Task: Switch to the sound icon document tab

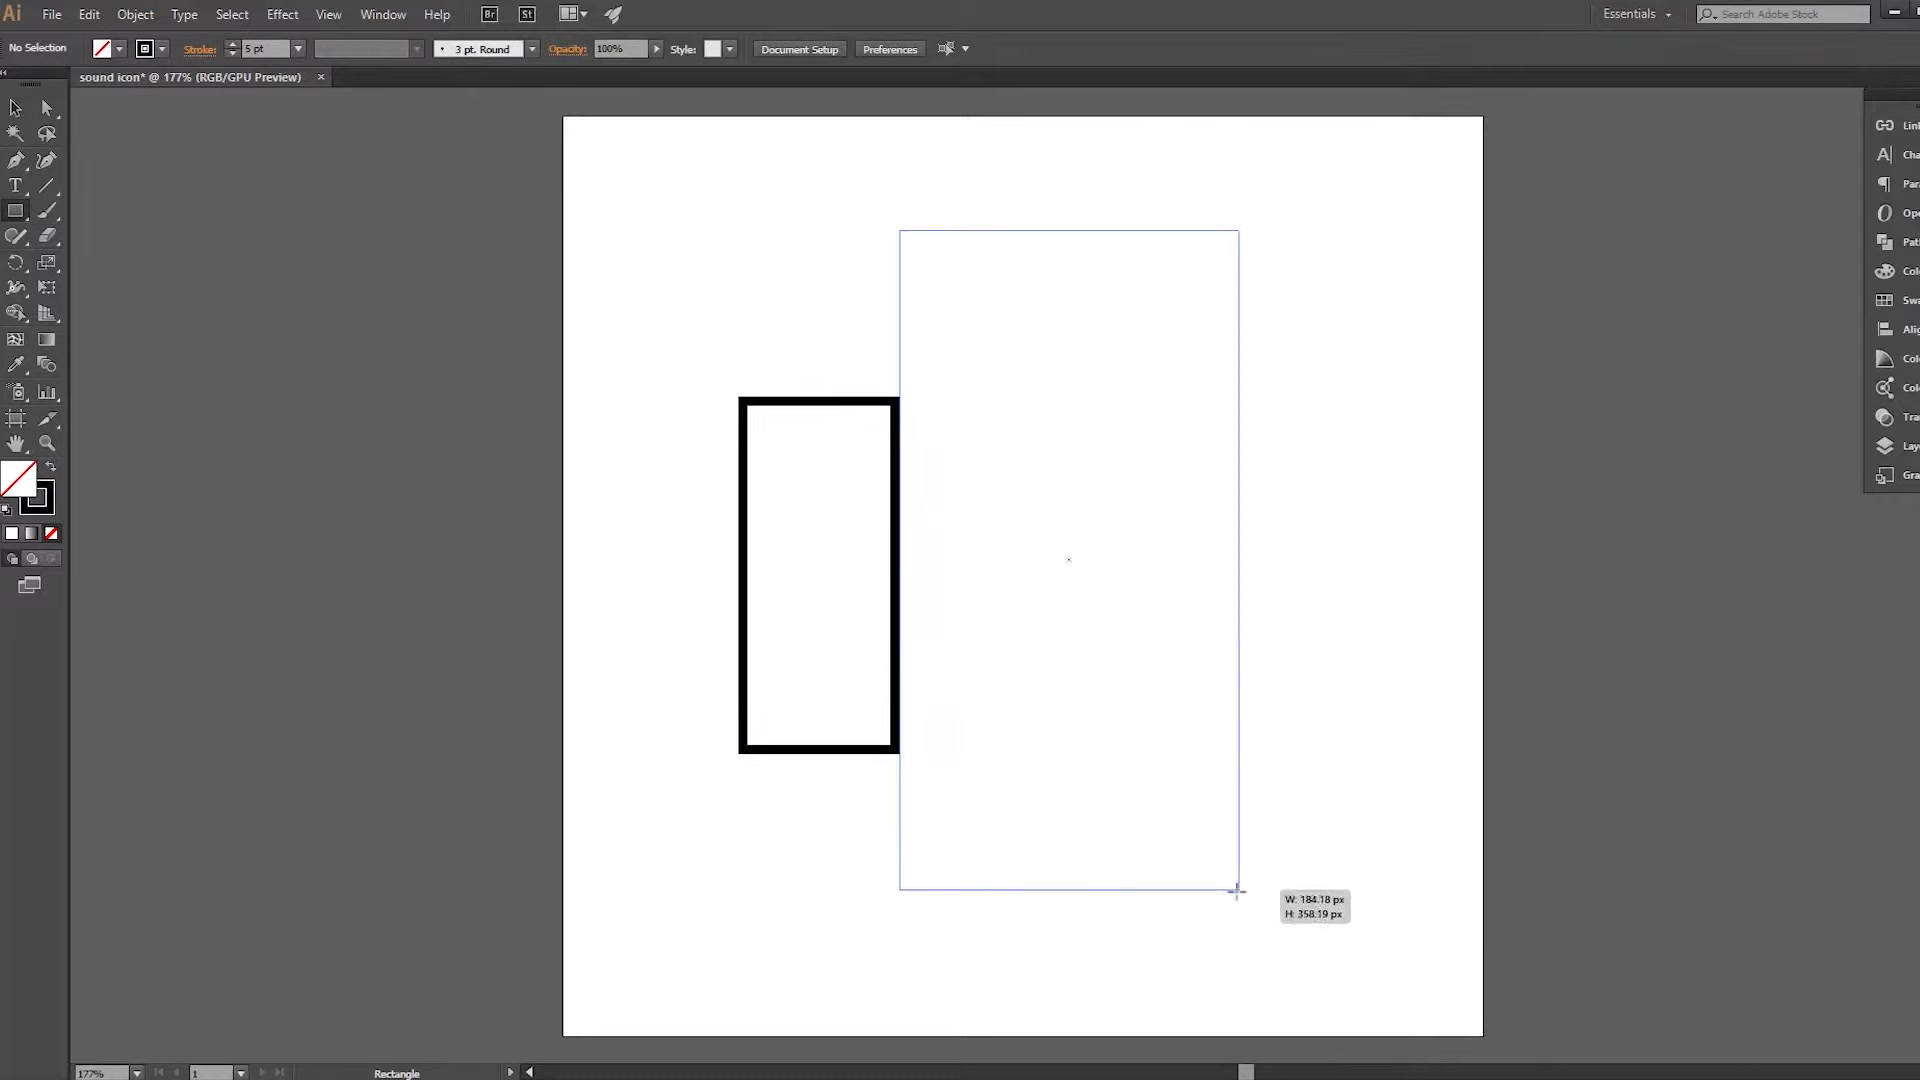Action: (190, 77)
